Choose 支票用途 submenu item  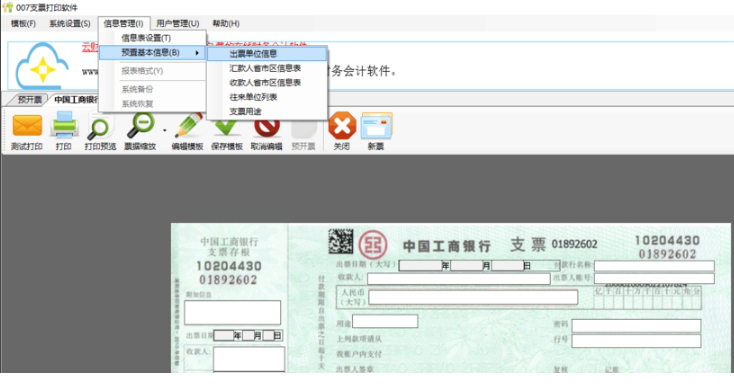click(x=267, y=112)
